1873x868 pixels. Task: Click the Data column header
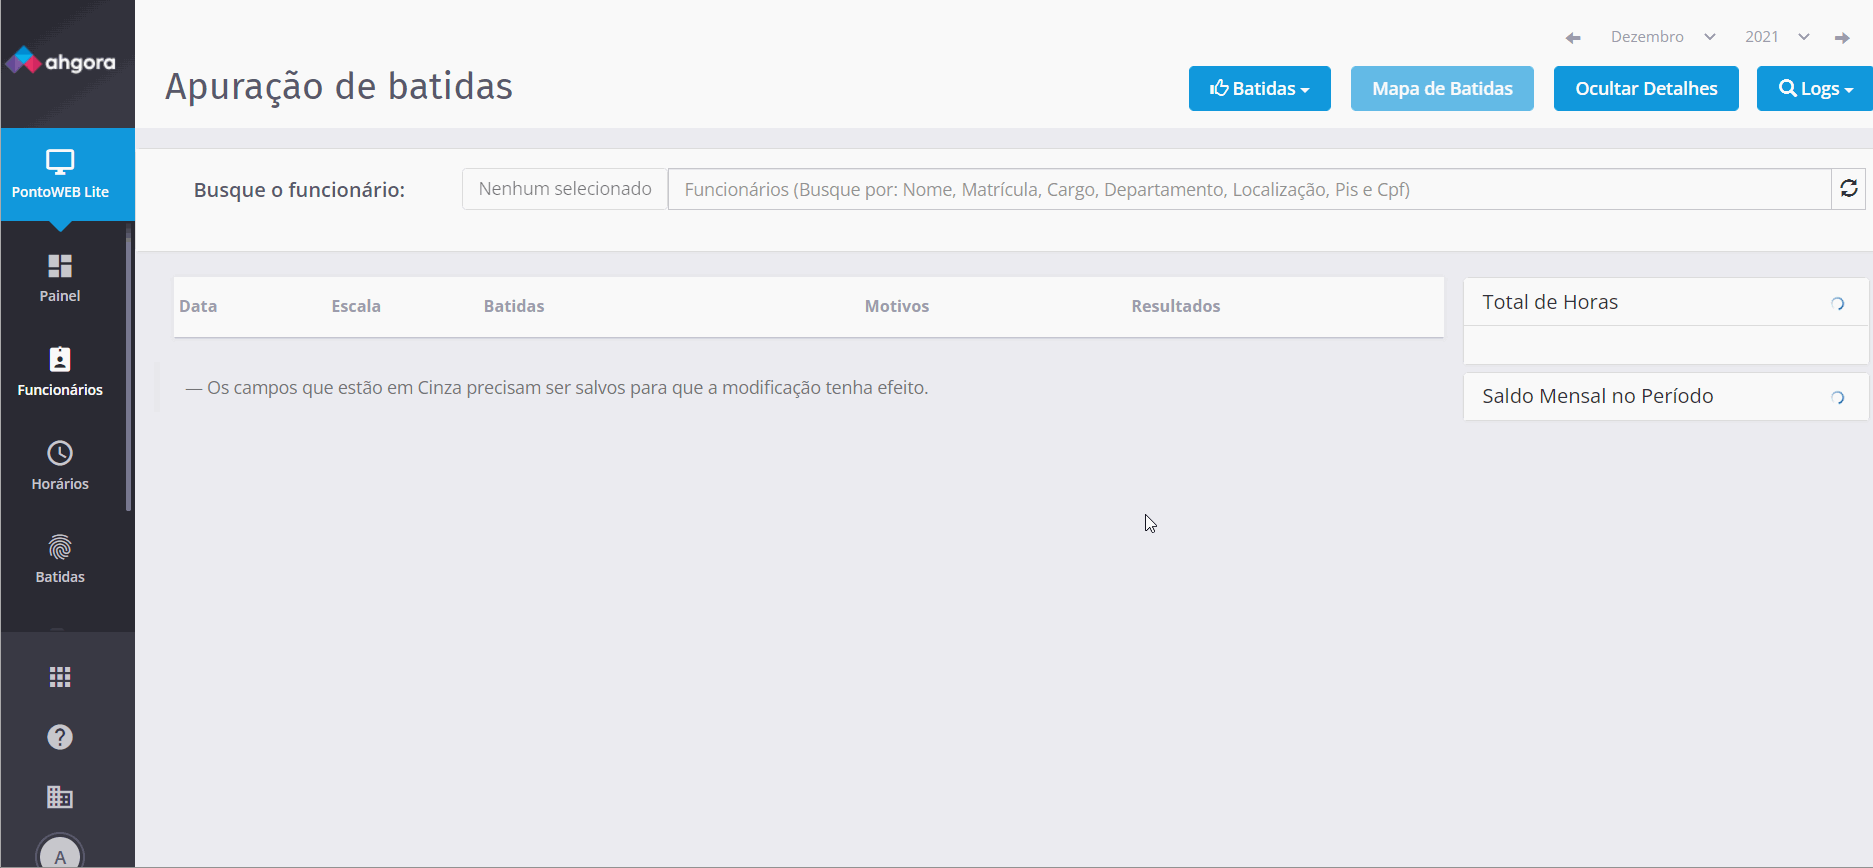click(x=198, y=306)
